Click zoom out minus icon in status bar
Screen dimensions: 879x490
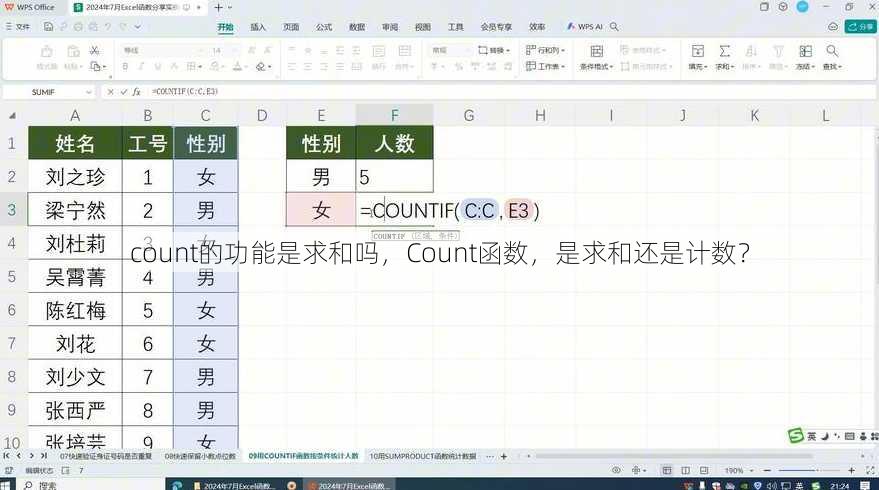pyautogui.click(x=767, y=470)
